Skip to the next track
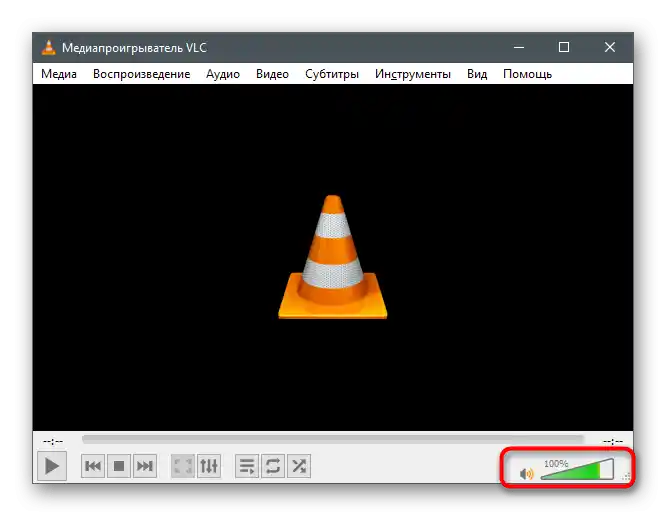This screenshot has width=666, height=516. [145, 466]
